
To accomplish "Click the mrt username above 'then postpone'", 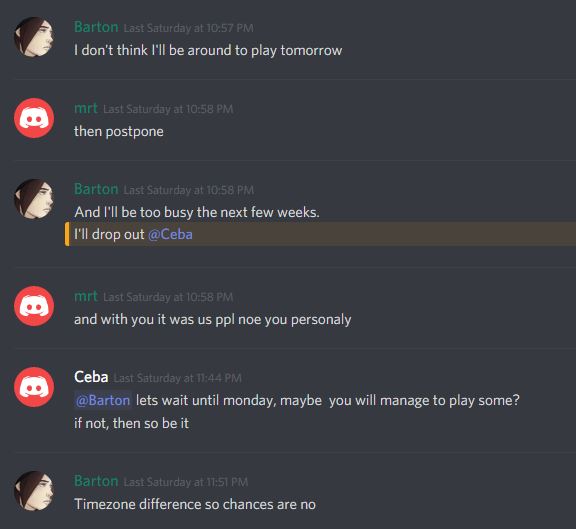I will point(86,108).
